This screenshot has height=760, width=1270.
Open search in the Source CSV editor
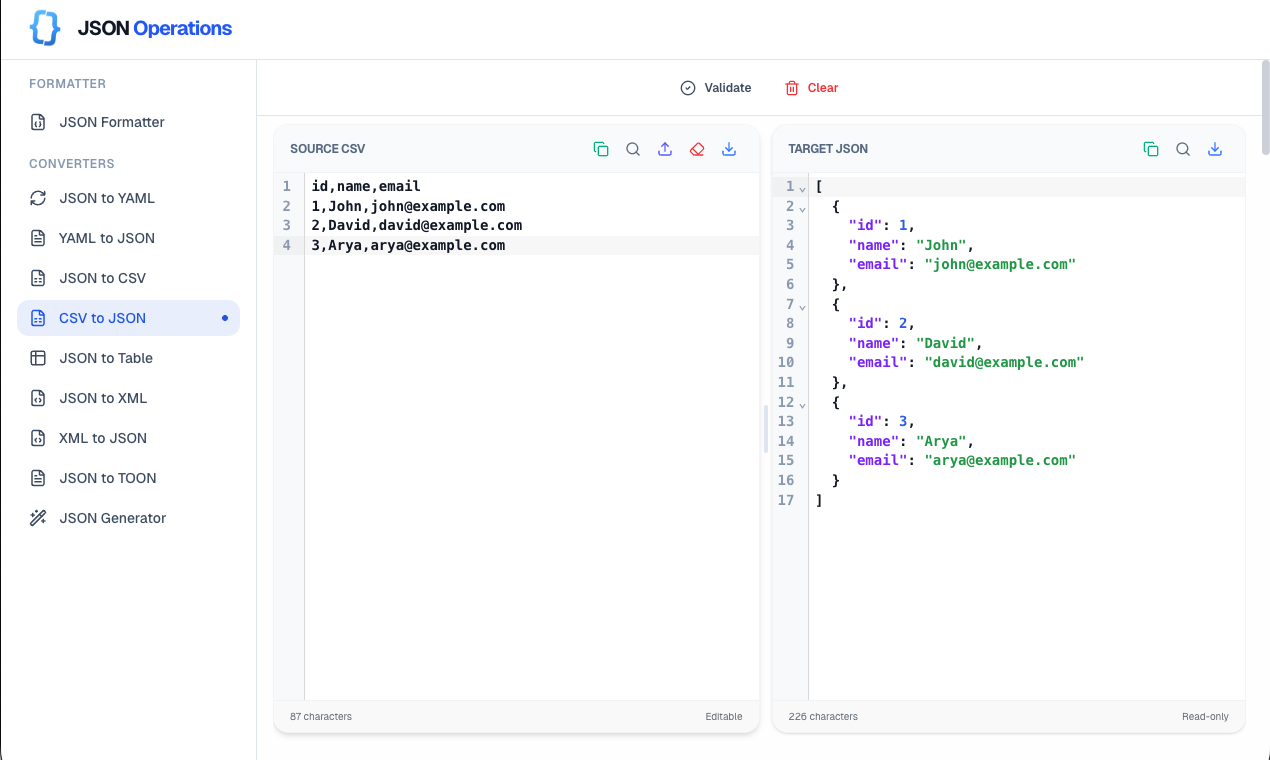click(633, 148)
